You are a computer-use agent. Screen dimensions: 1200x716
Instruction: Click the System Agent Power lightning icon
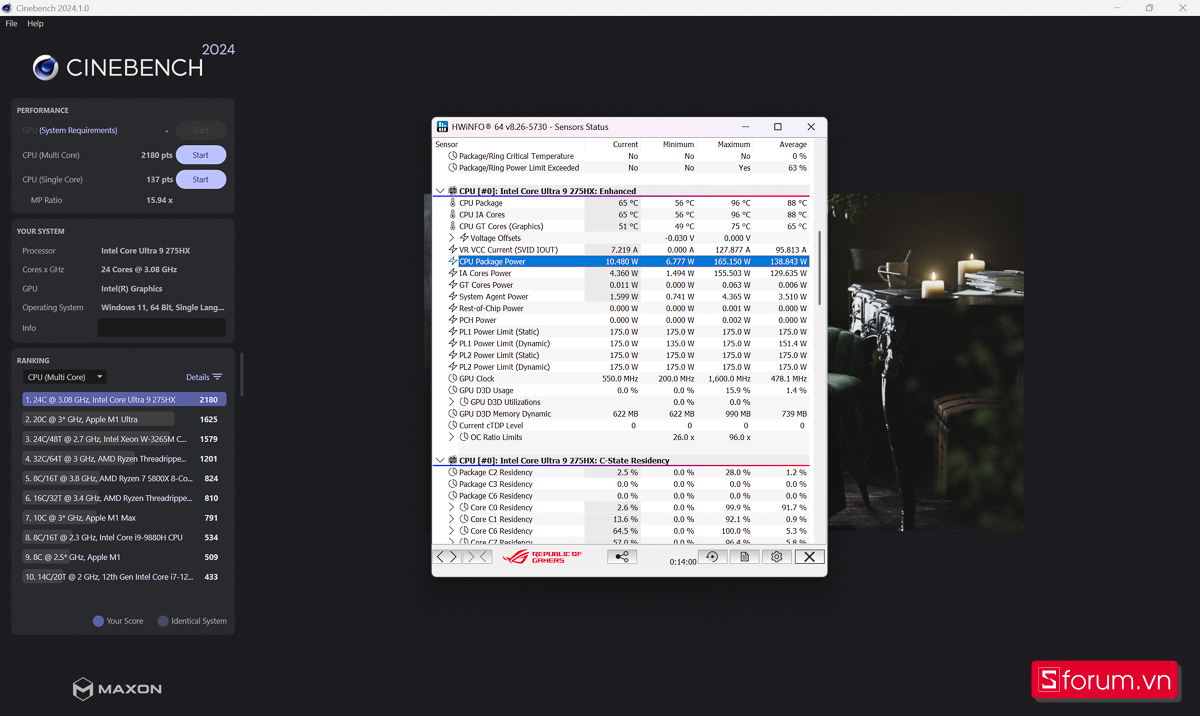452,297
